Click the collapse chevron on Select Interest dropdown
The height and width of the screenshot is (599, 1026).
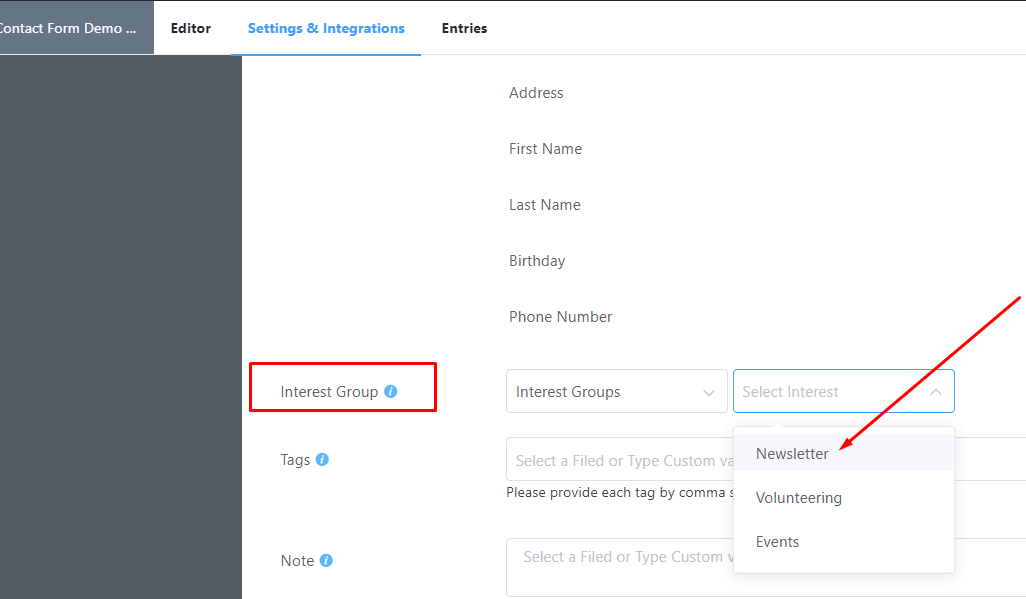(937, 391)
